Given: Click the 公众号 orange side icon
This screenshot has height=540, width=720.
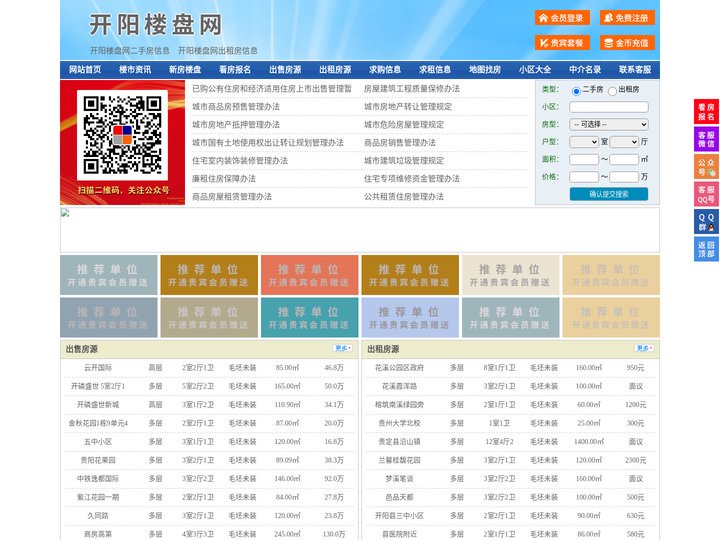Looking at the screenshot, I should [x=706, y=167].
